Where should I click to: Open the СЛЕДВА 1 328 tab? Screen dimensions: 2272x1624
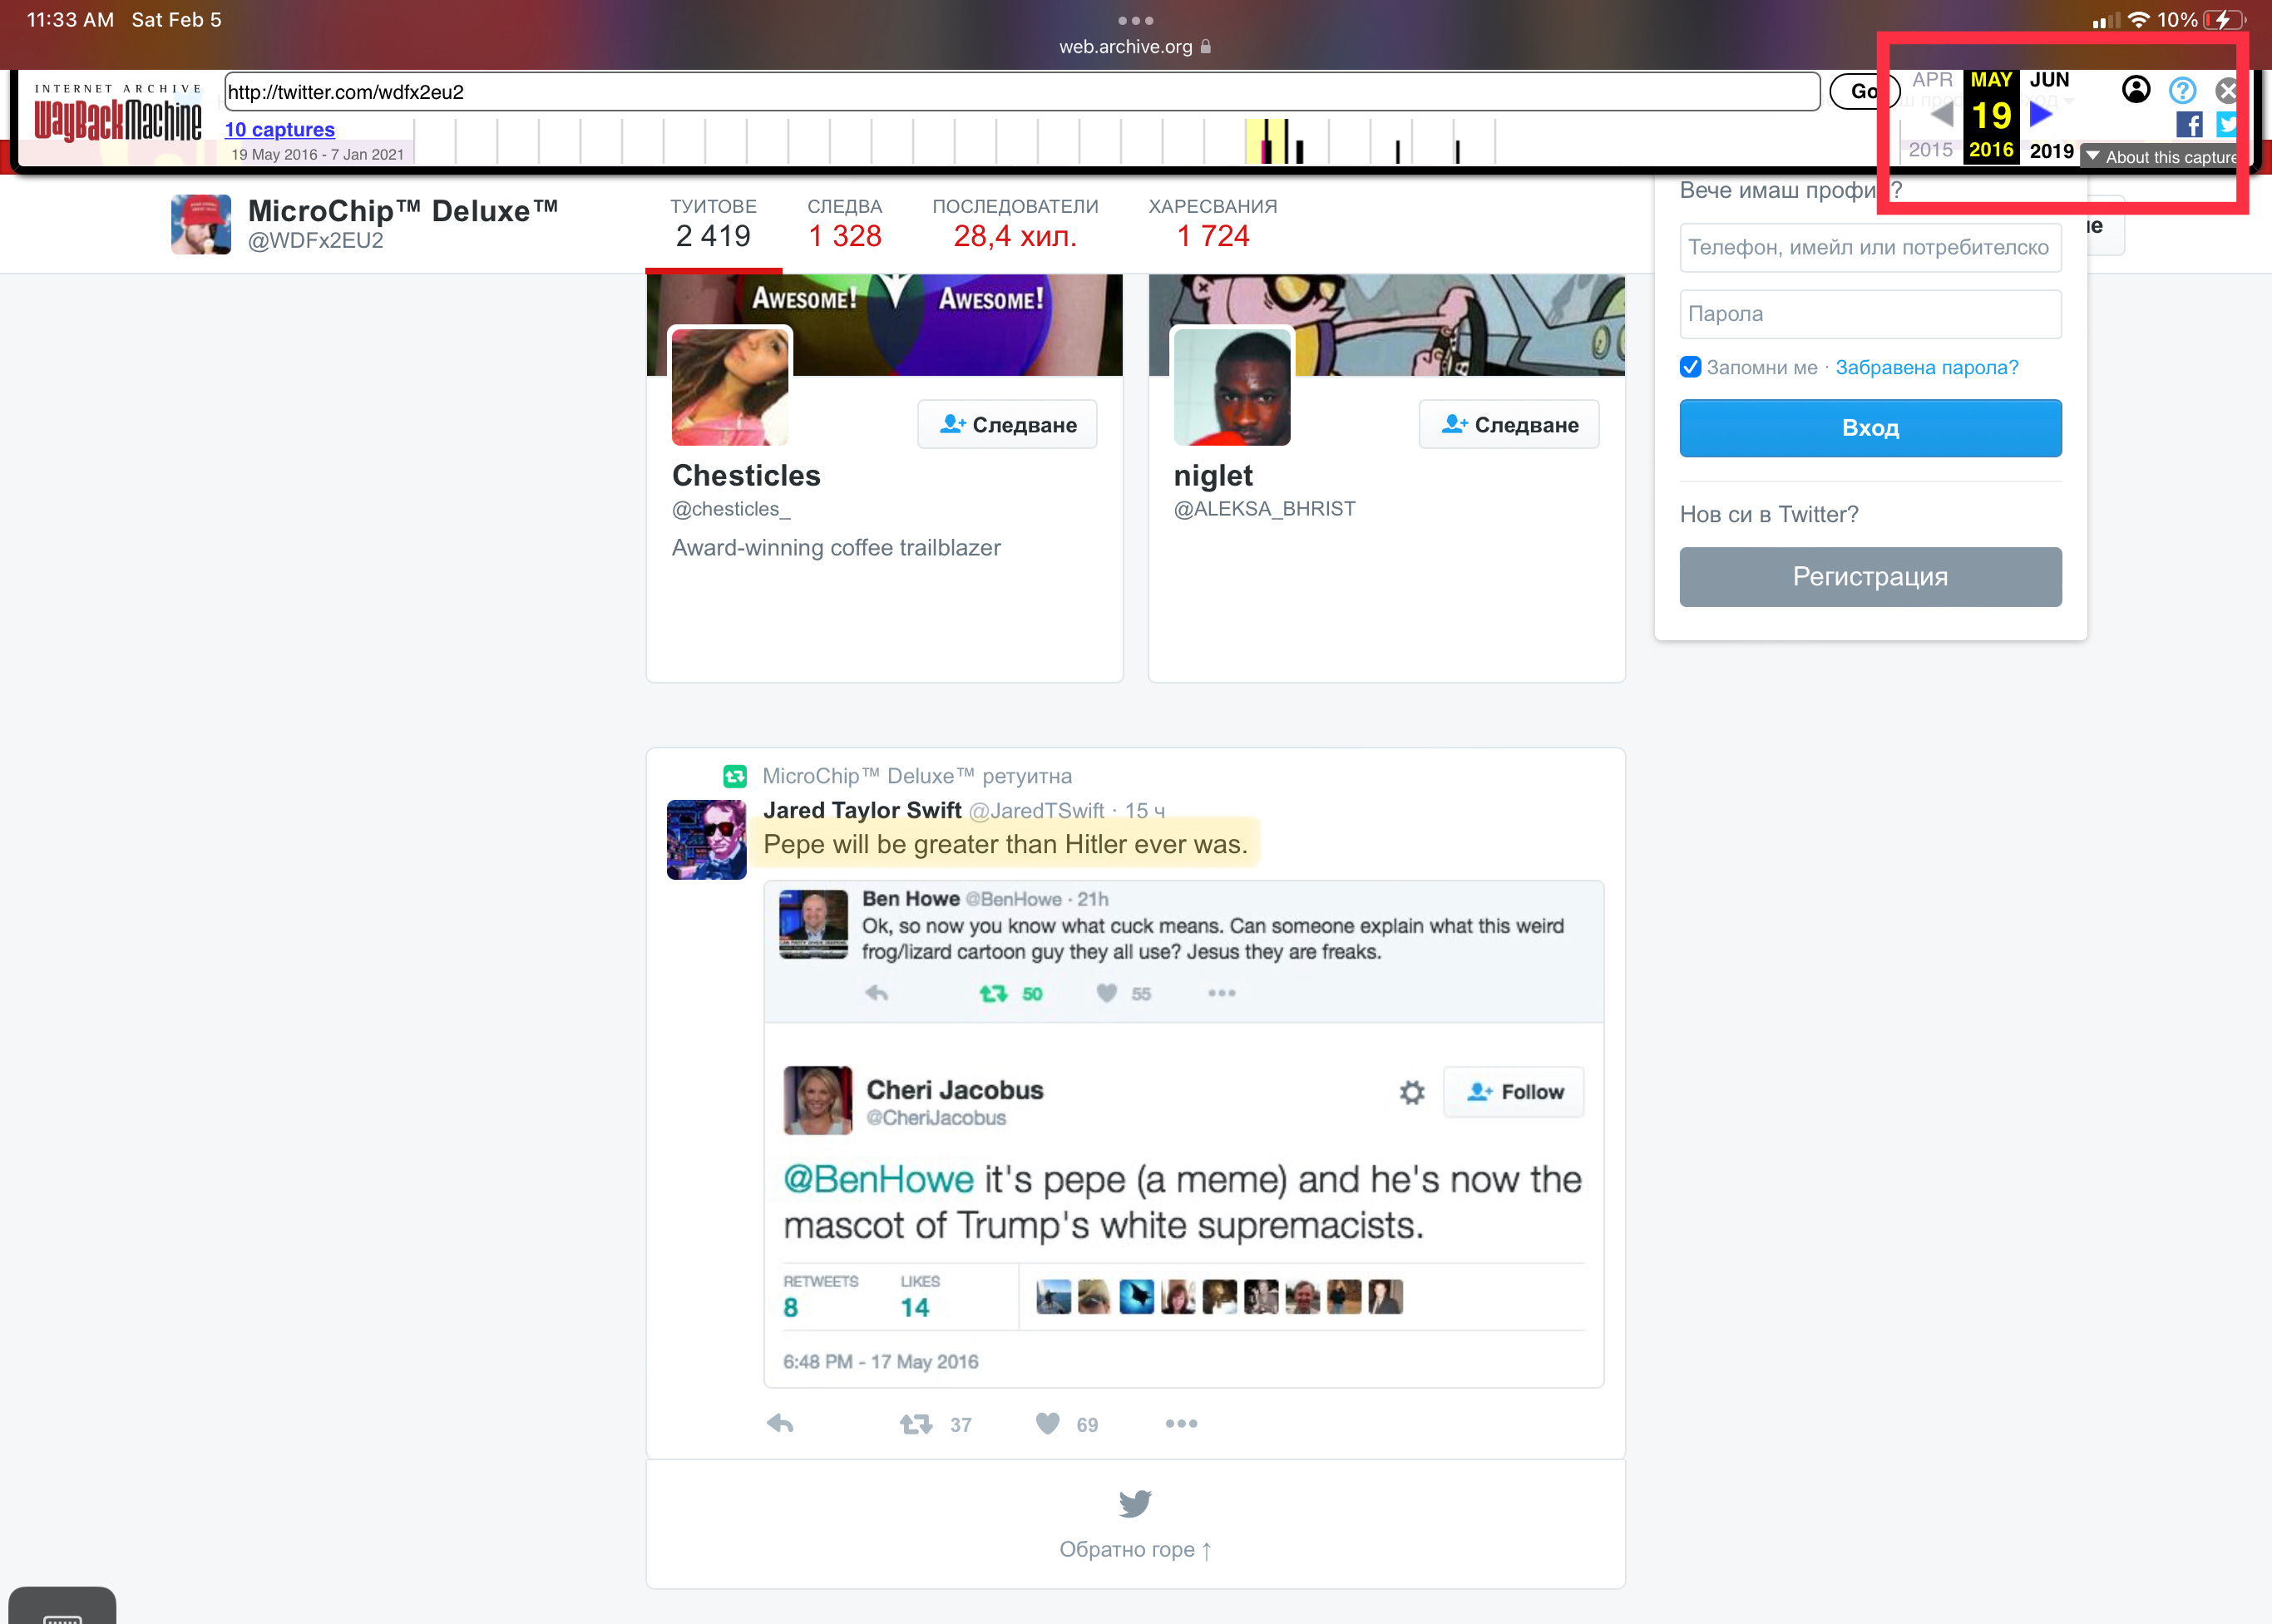point(844,224)
